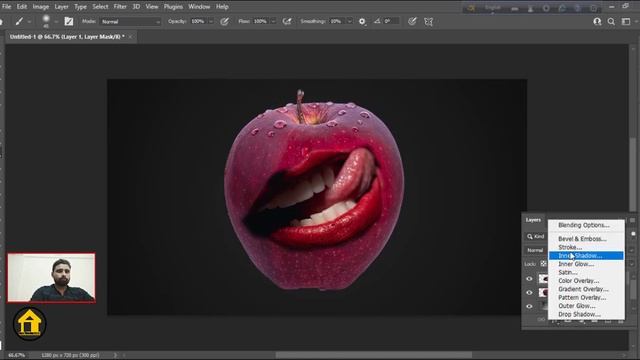Screen dimensions: 640x360
Task: Open the Type menu
Action: 80,7
